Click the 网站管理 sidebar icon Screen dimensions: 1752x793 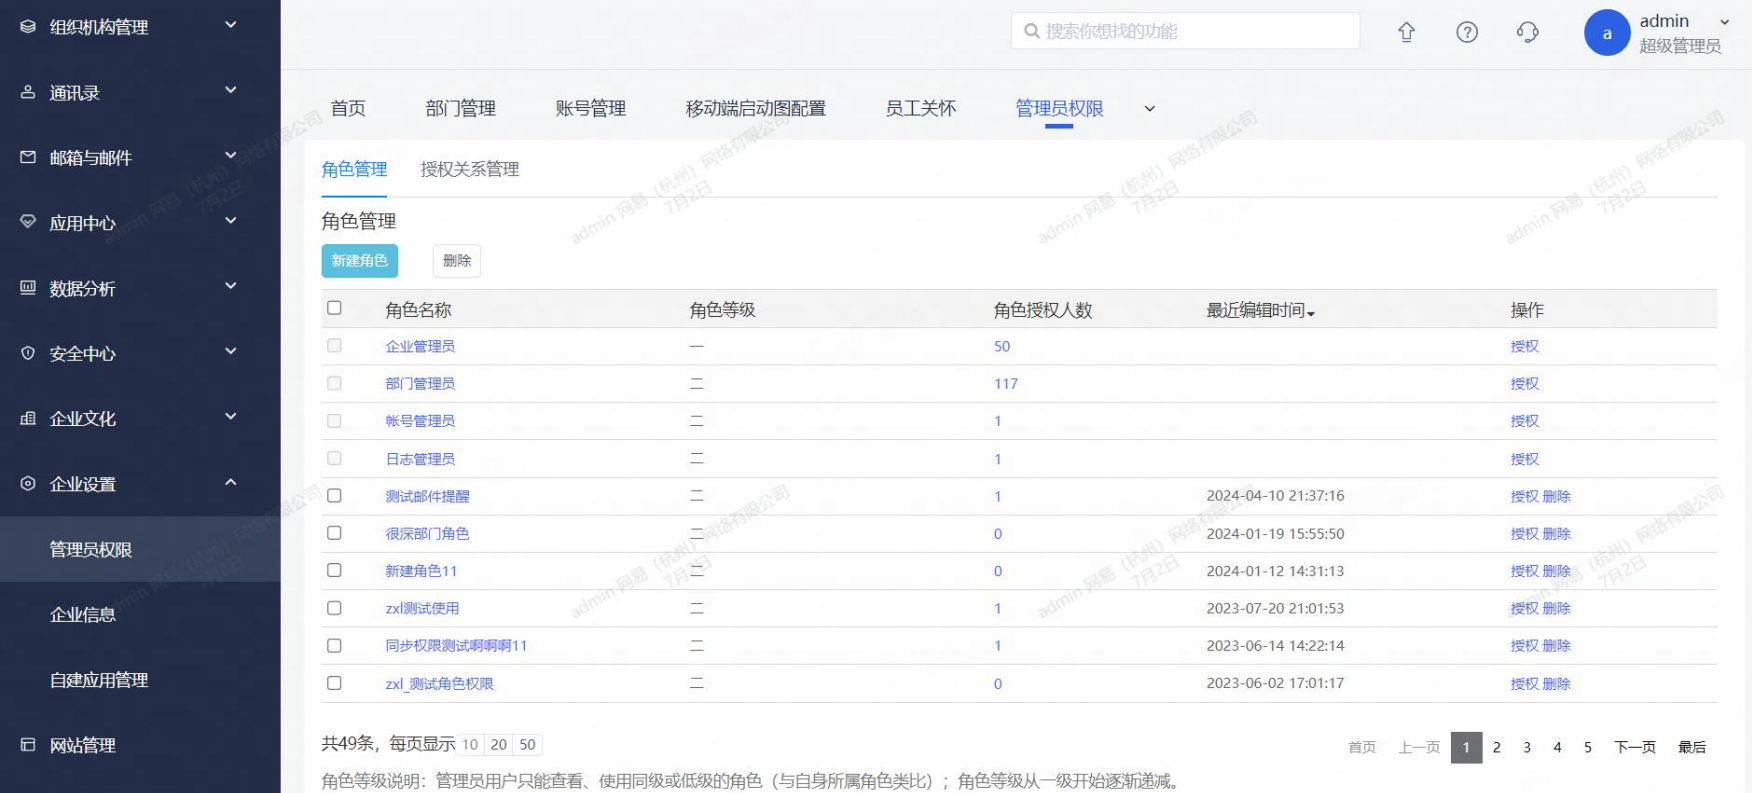[28, 745]
